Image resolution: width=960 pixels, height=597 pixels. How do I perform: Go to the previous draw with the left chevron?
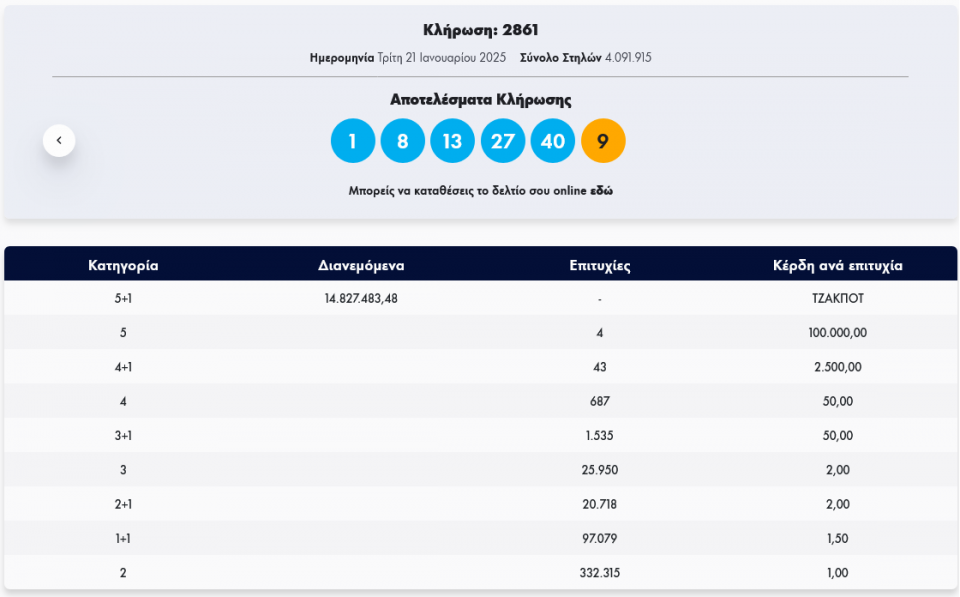(59, 141)
